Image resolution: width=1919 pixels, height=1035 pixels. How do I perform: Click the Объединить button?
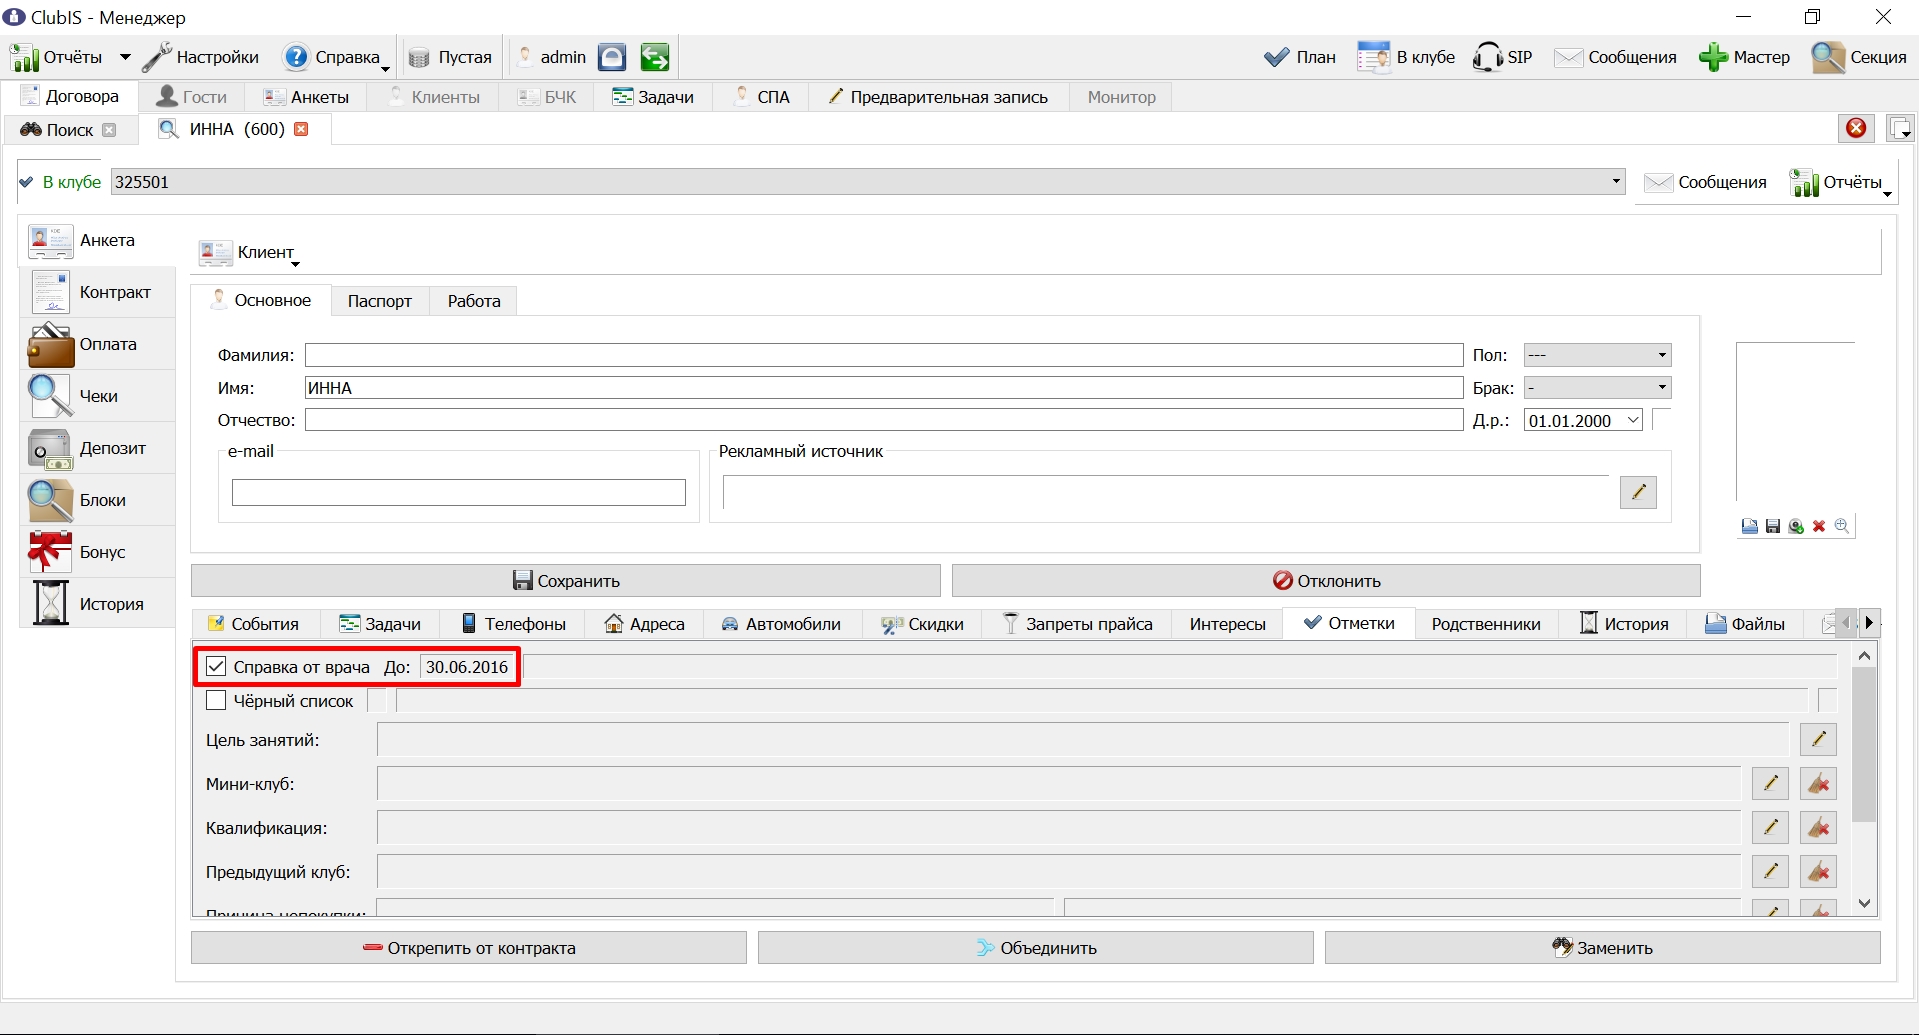(x=1036, y=948)
